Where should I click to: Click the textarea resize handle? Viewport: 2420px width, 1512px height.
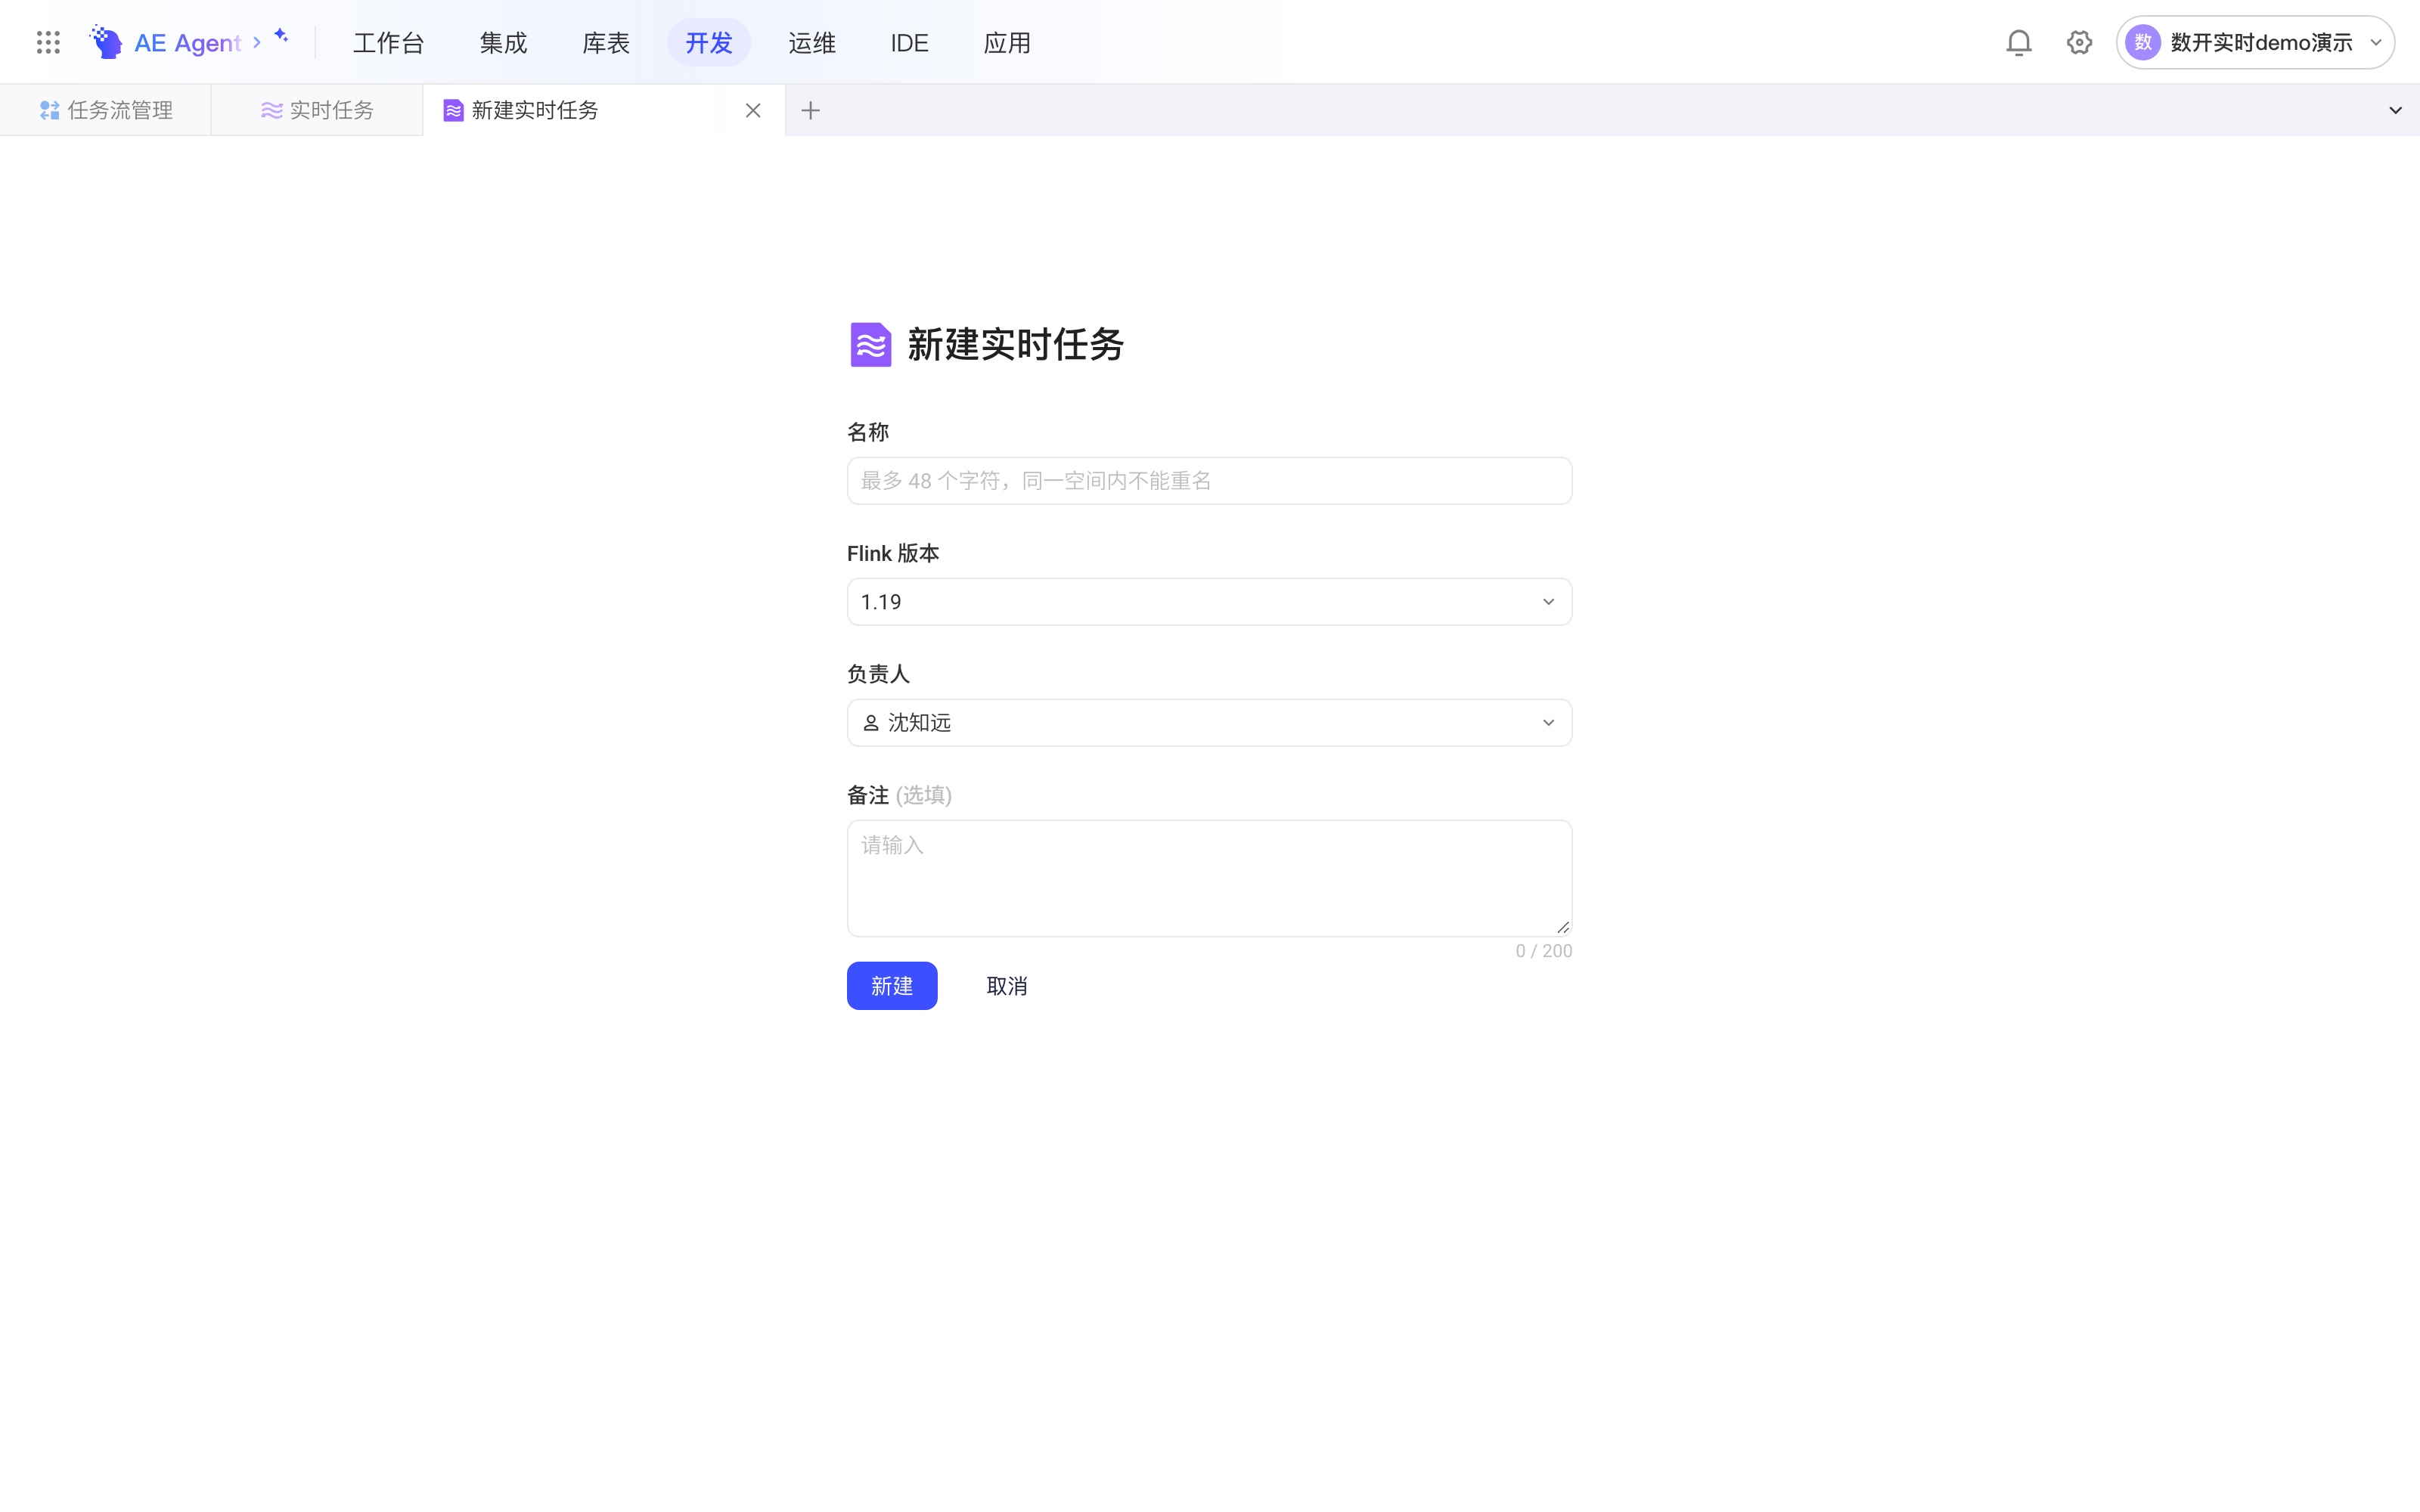[x=1563, y=927]
